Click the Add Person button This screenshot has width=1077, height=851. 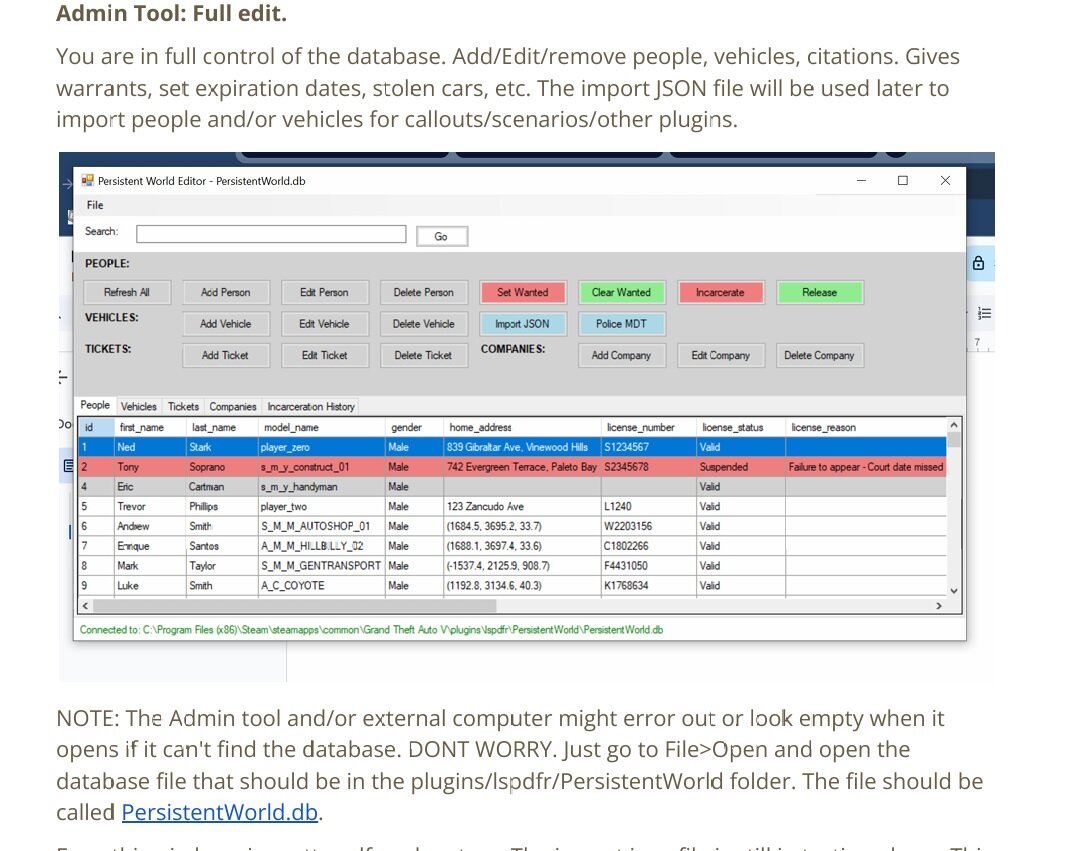tap(225, 293)
